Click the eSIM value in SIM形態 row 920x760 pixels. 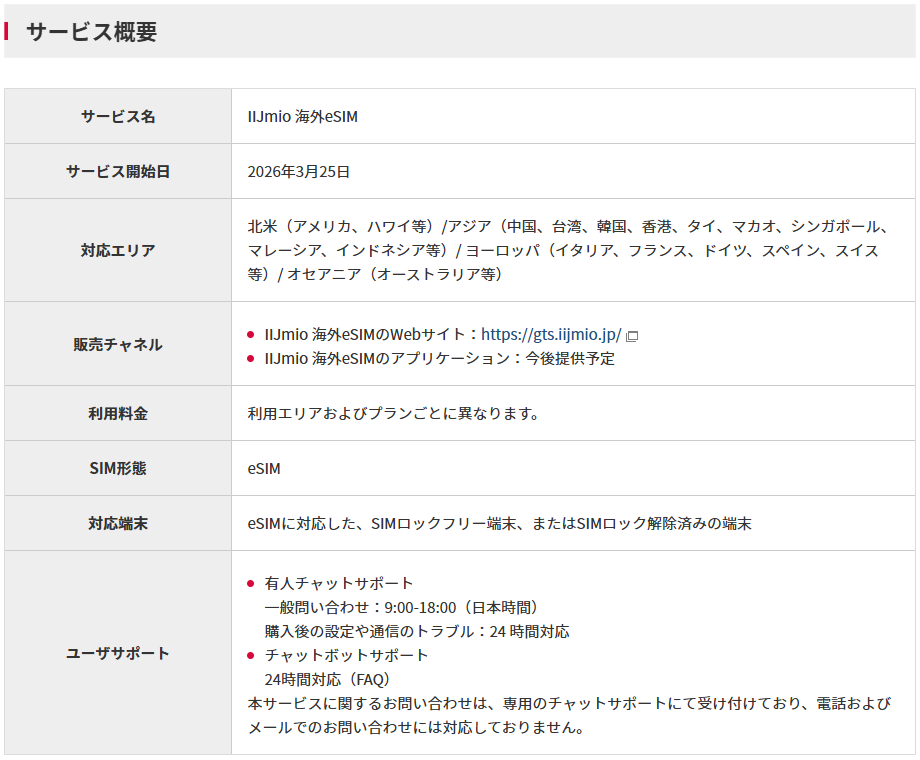click(x=264, y=469)
